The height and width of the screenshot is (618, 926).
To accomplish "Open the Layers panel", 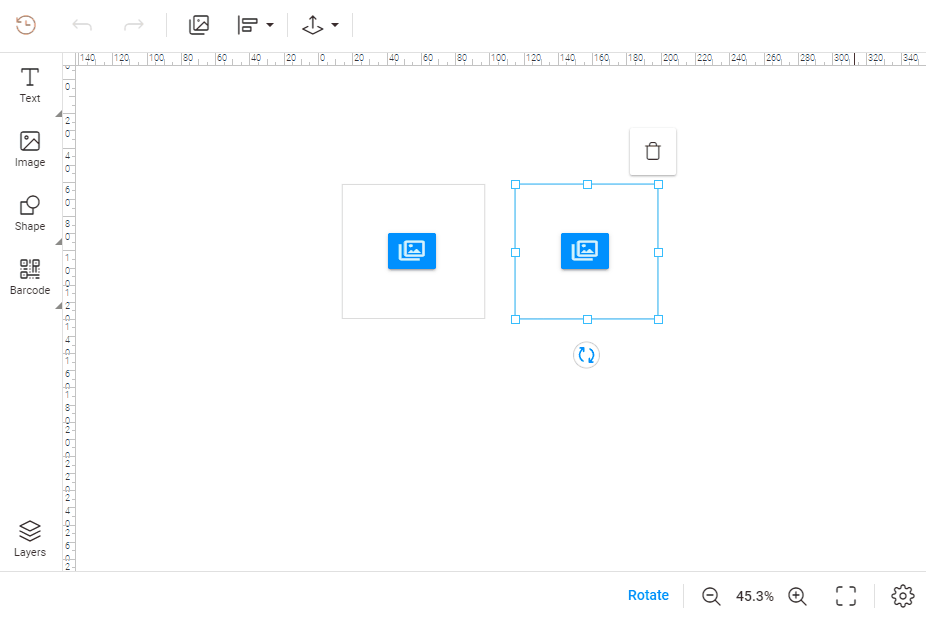I will tap(30, 539).
